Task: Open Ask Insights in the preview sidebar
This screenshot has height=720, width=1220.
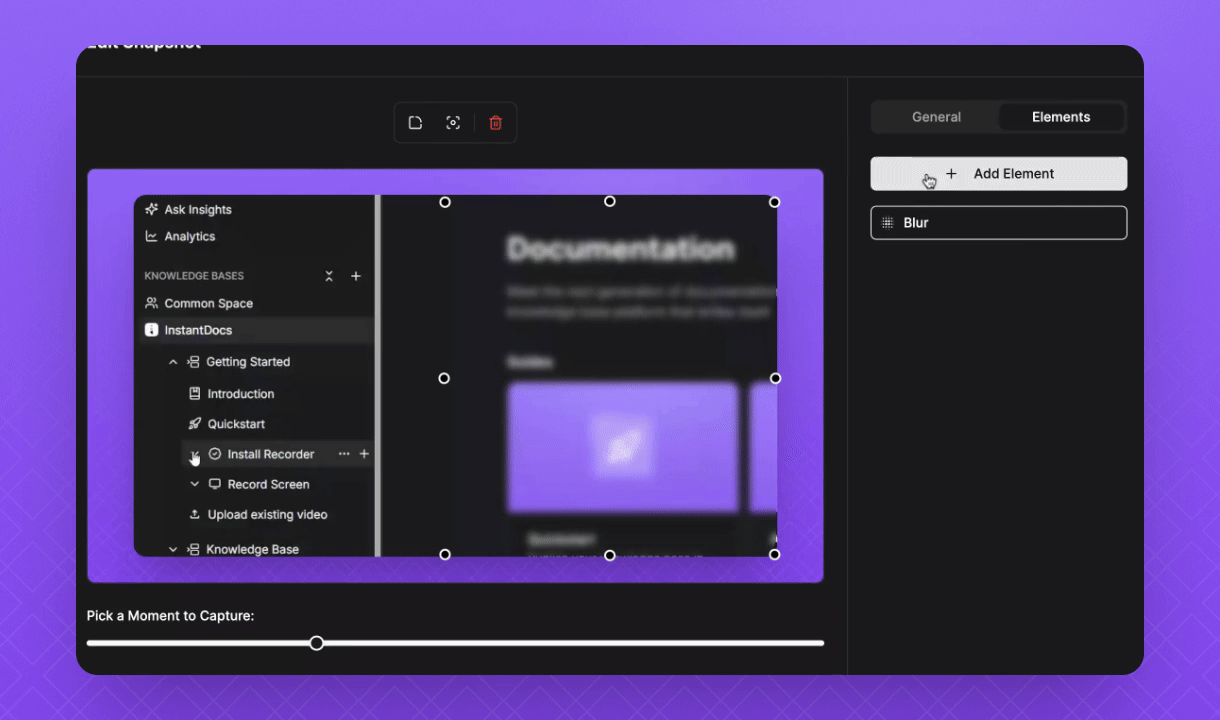Action: pyautogui.click(x=197, y=210)
